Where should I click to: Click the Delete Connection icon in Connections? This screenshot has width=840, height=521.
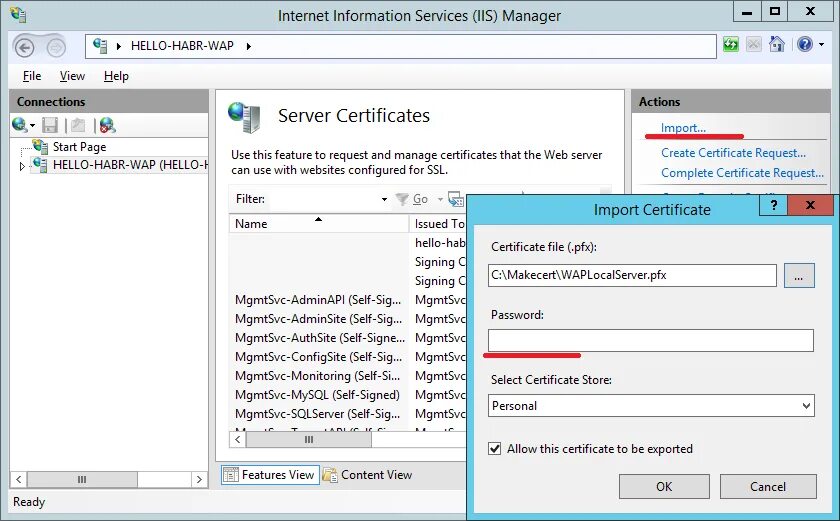tap(107, 125)
